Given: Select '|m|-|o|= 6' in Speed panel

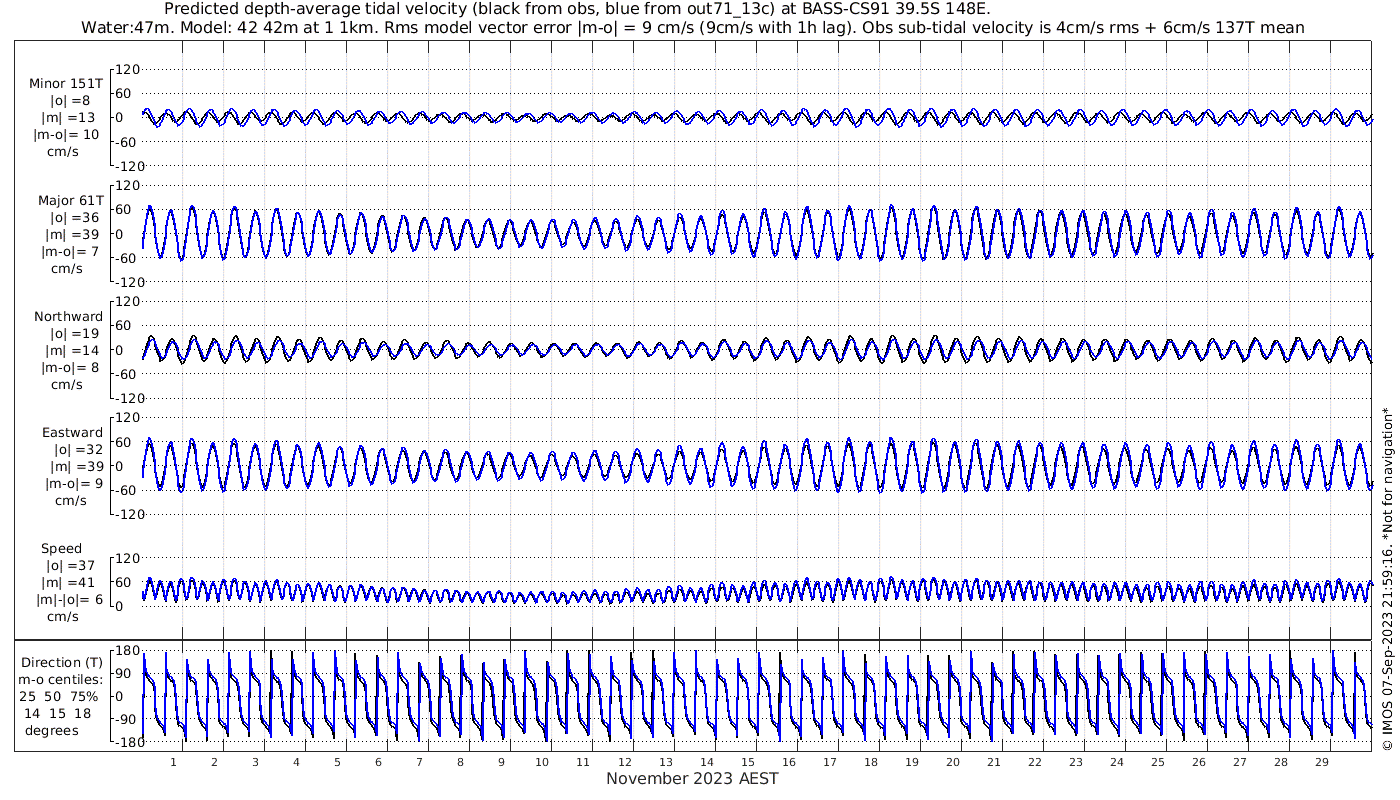Looking at the screenshot, I should 70,599.
